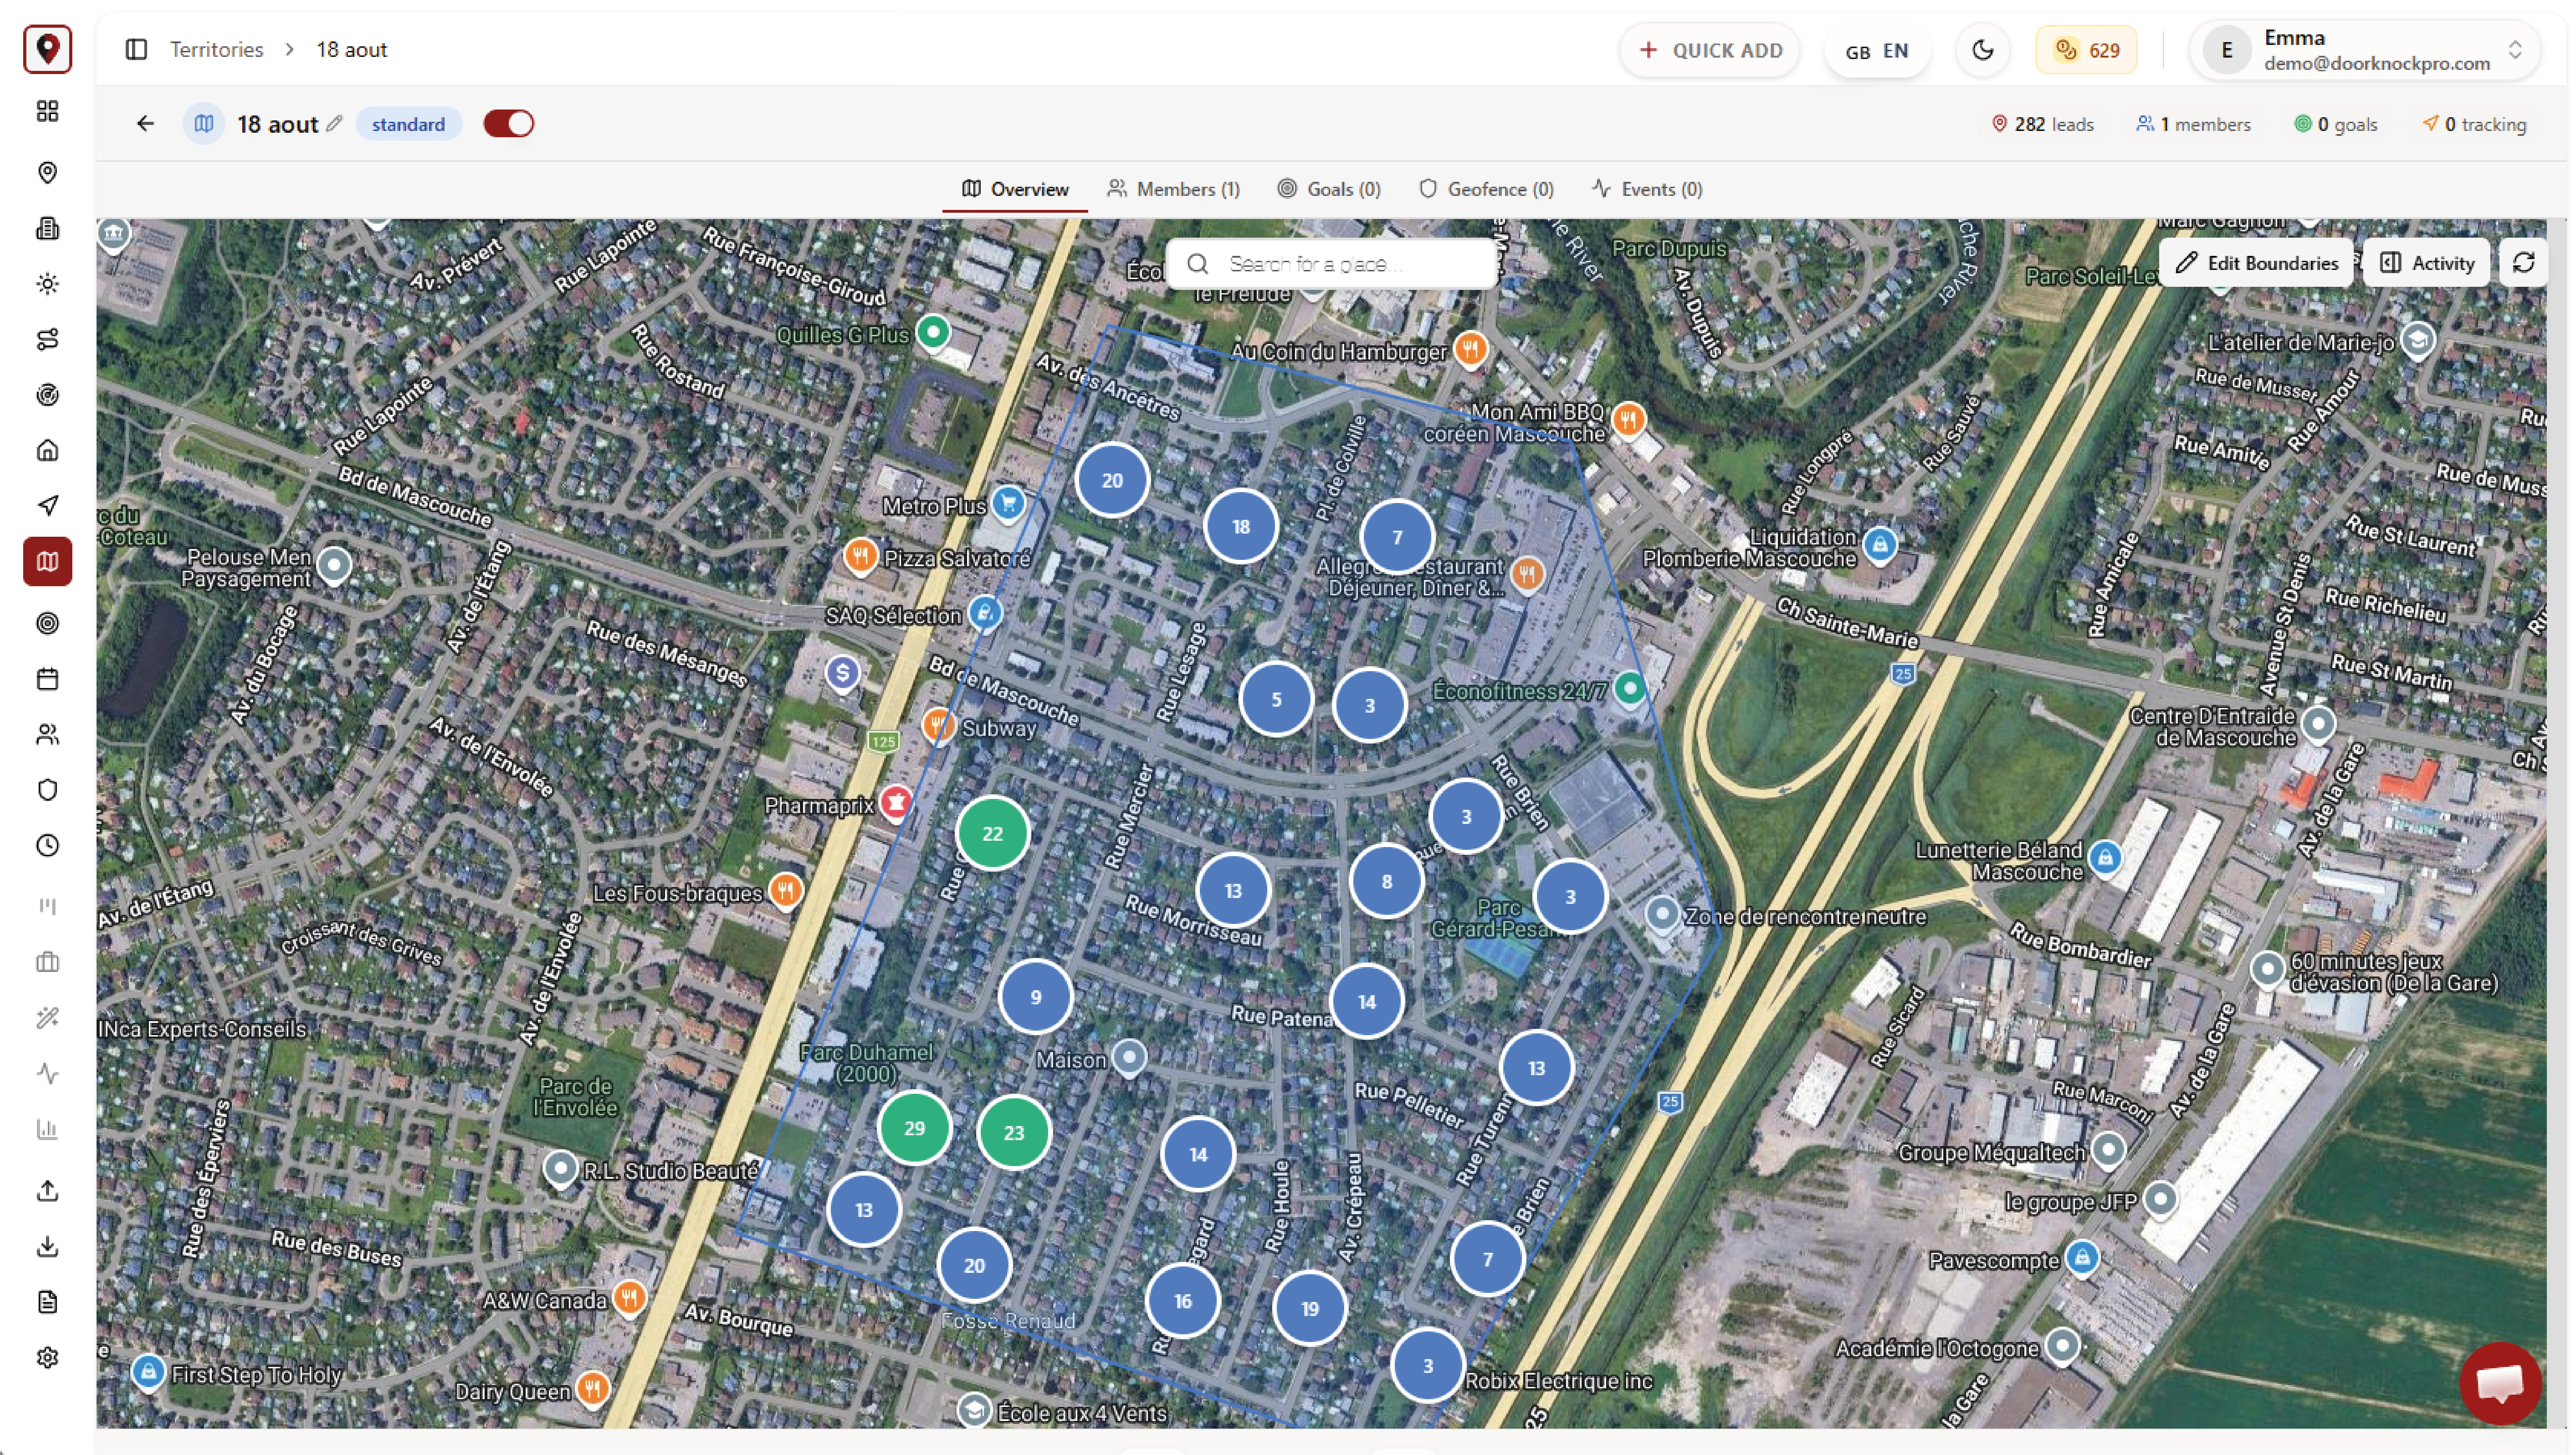Open the Goals (0) tab
The height and width of the screenshot is (1455, 2576).
click(x=1329, y=189)
